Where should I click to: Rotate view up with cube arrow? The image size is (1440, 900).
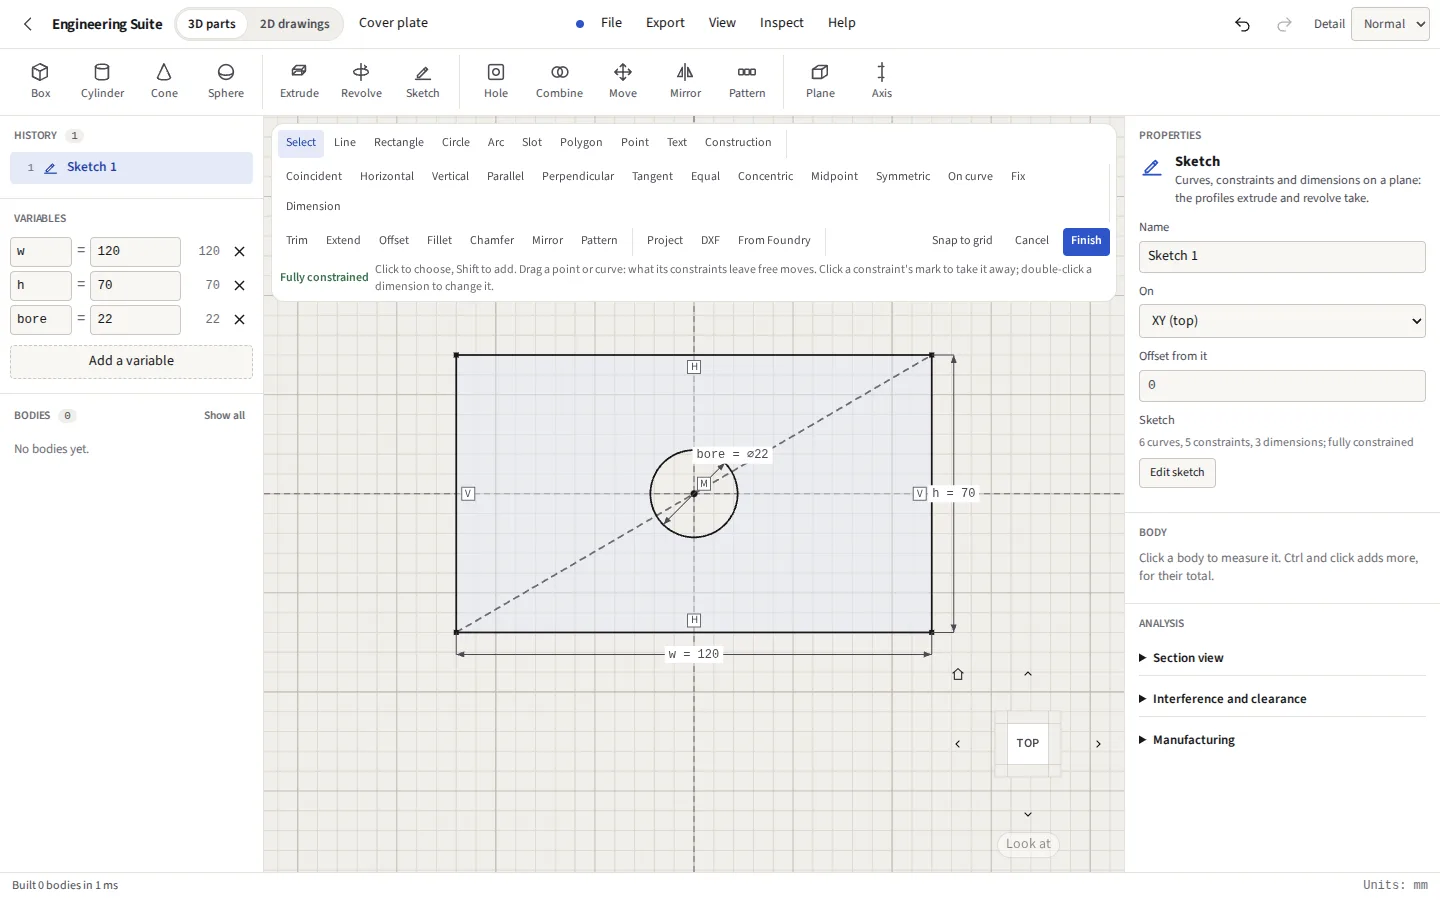click(1028, 674)
